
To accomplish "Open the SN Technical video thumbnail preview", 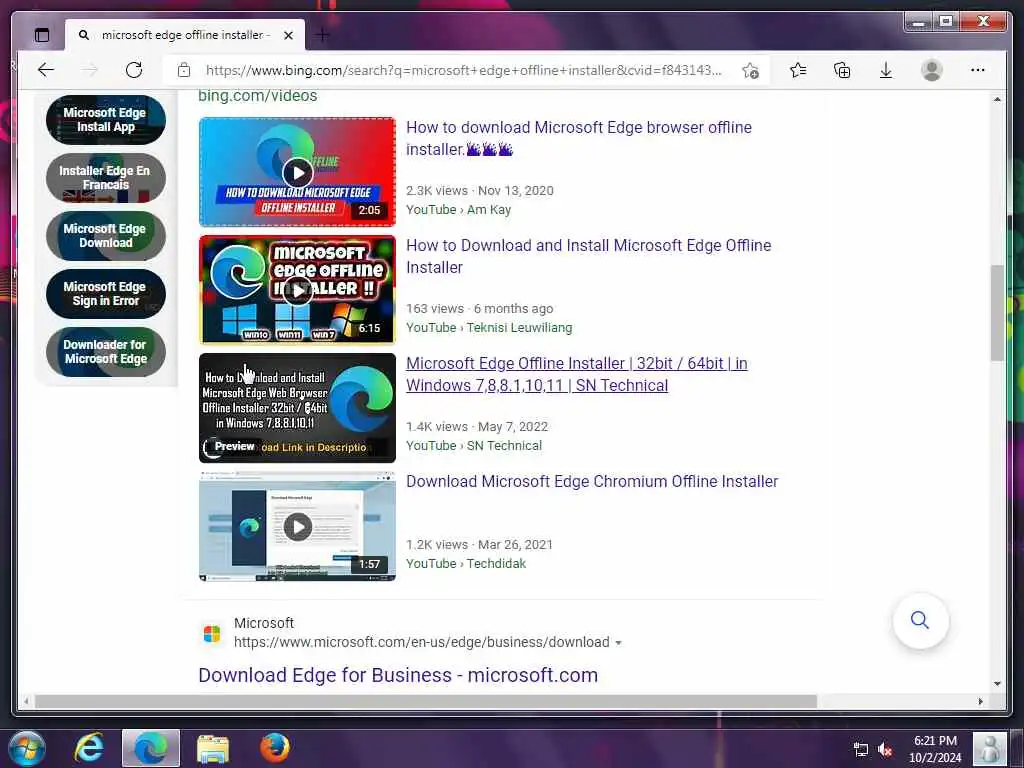I will click(x=297, y=408).
